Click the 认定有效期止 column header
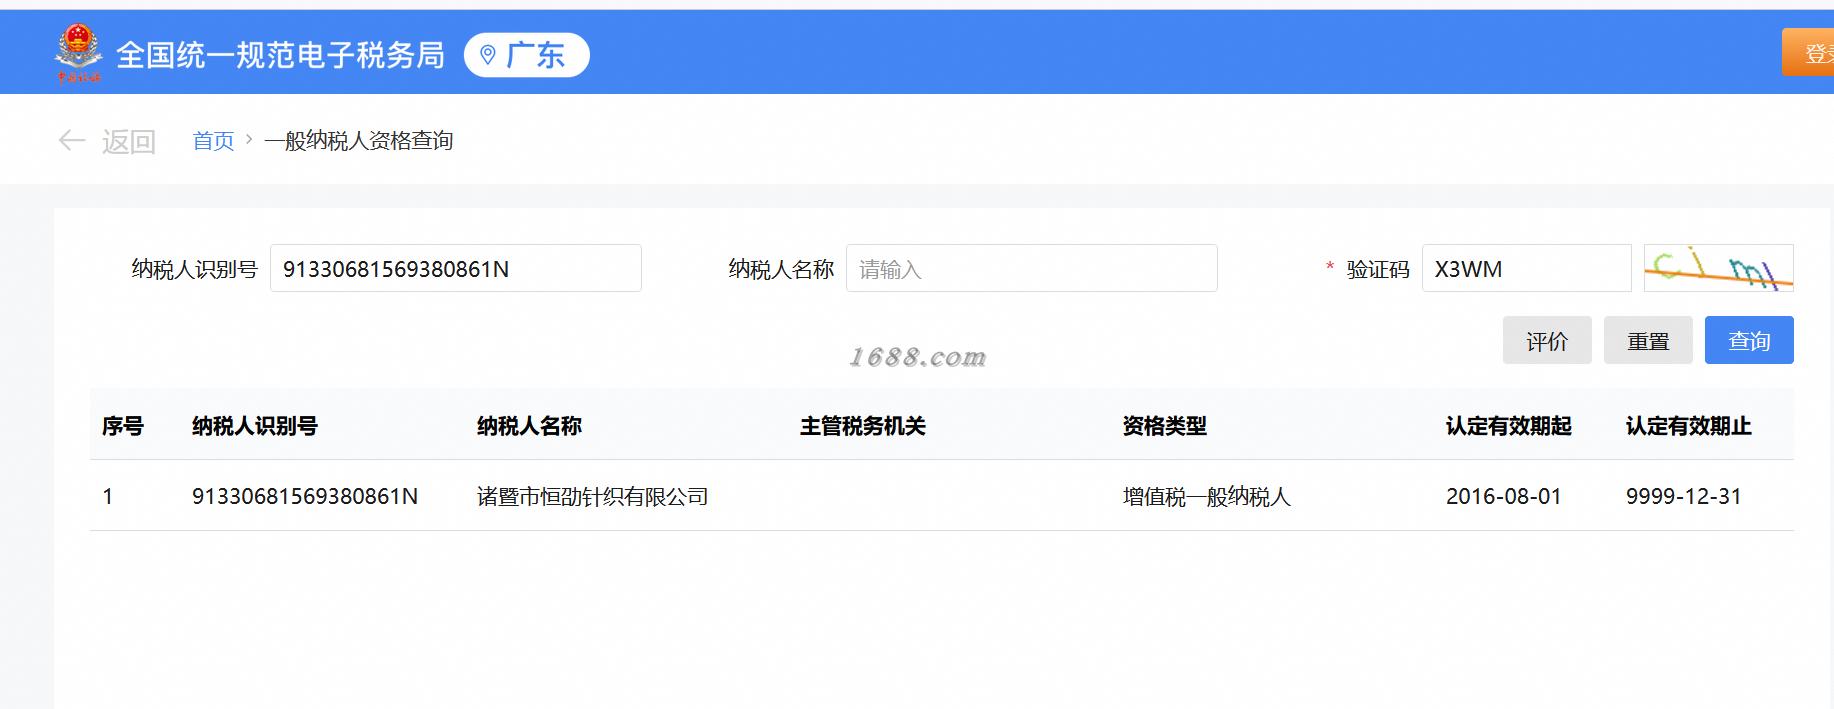This screenshot has height=709, width=1834. (1689, 426)
